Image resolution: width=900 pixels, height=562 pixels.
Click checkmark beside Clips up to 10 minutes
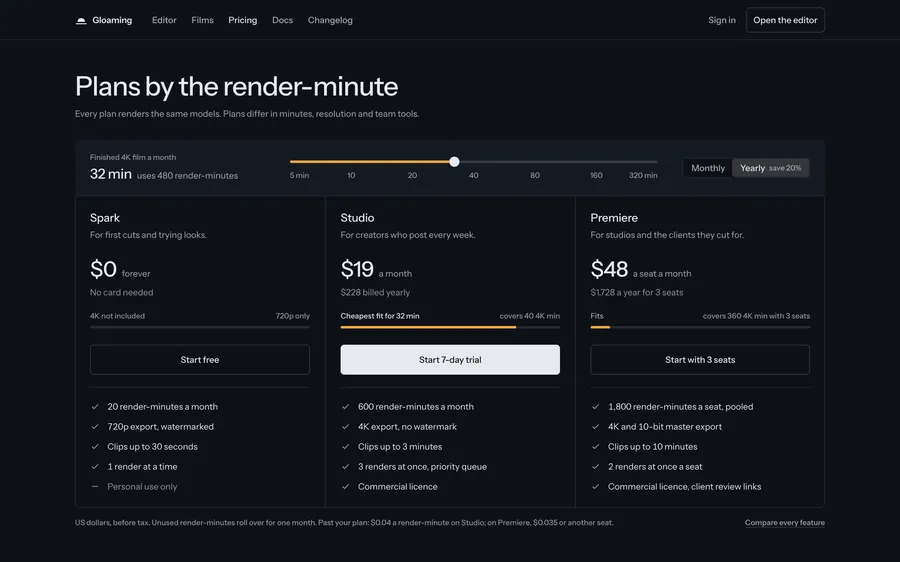pos(595,447)
